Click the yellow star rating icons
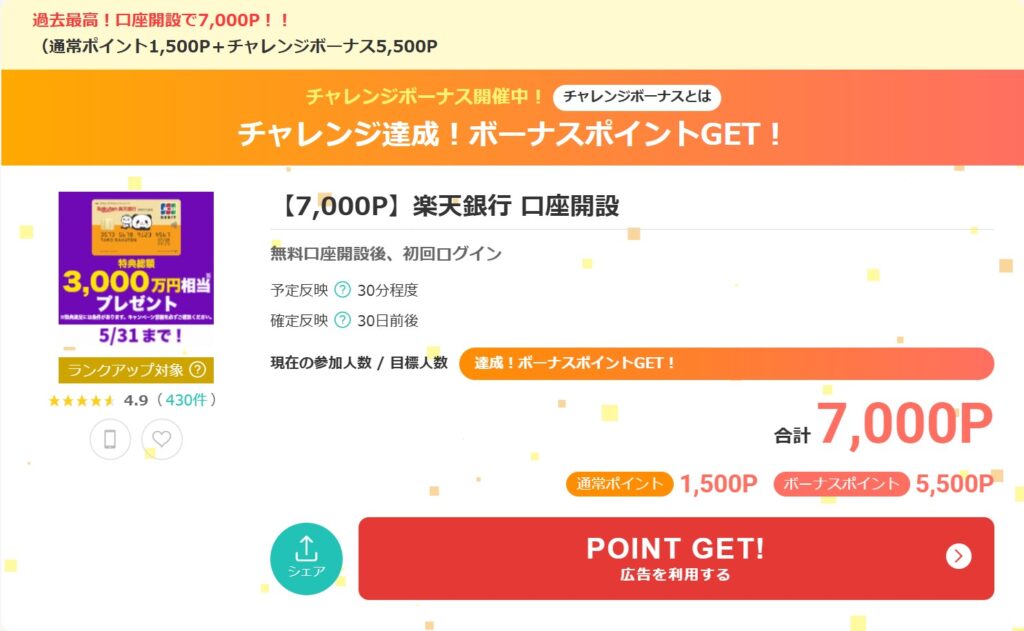 tap(82, 400)
